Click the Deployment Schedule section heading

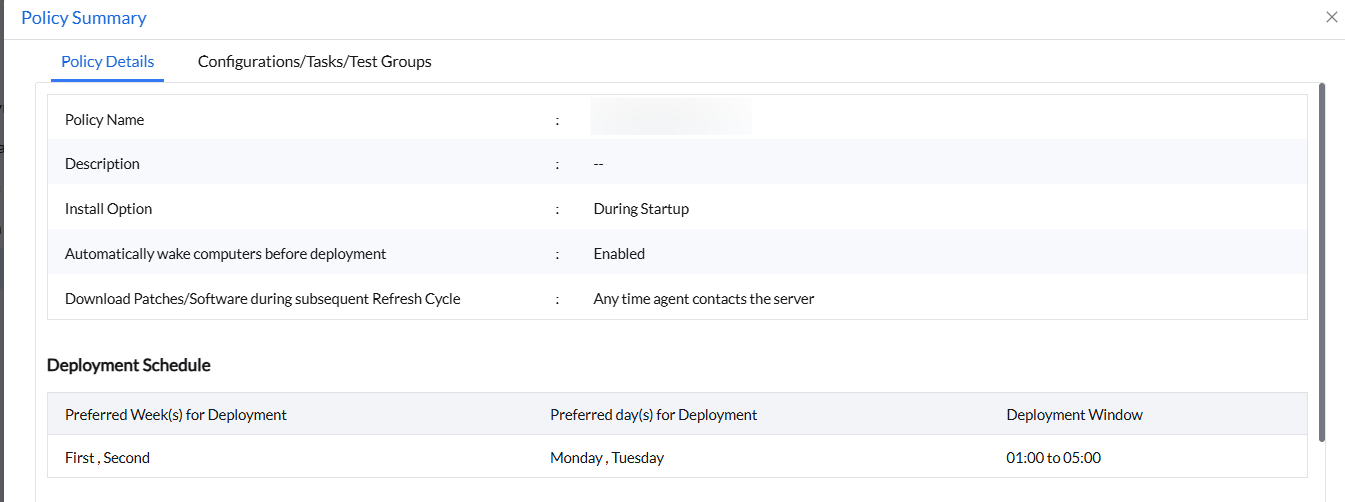coord(128,365)
